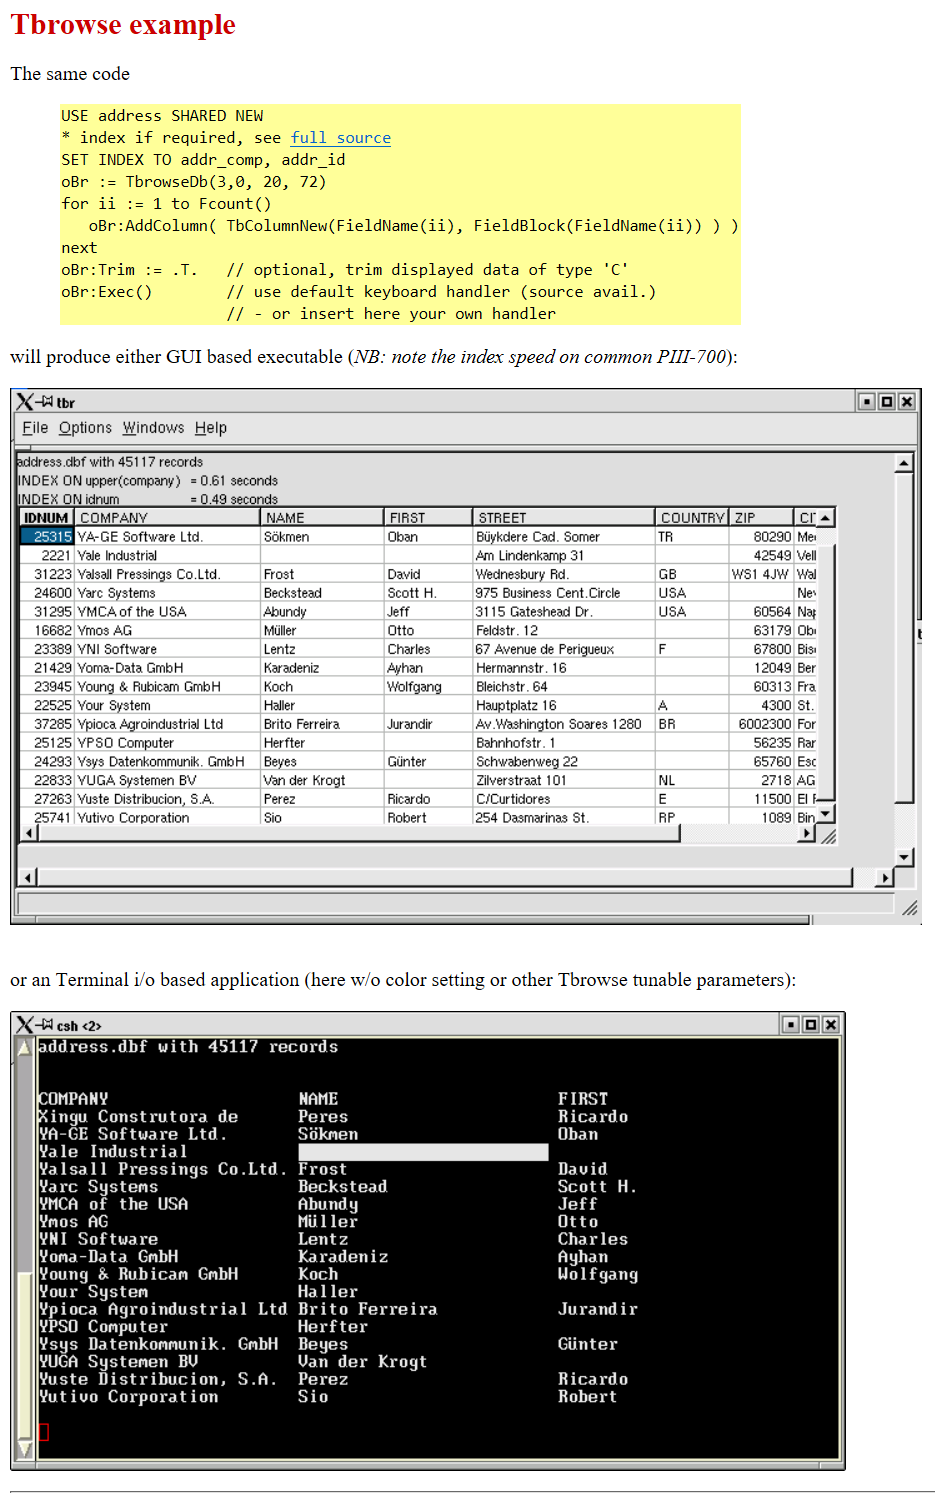Close the csh <2> window
935x1493 pixels.
tap(830, 1025)
